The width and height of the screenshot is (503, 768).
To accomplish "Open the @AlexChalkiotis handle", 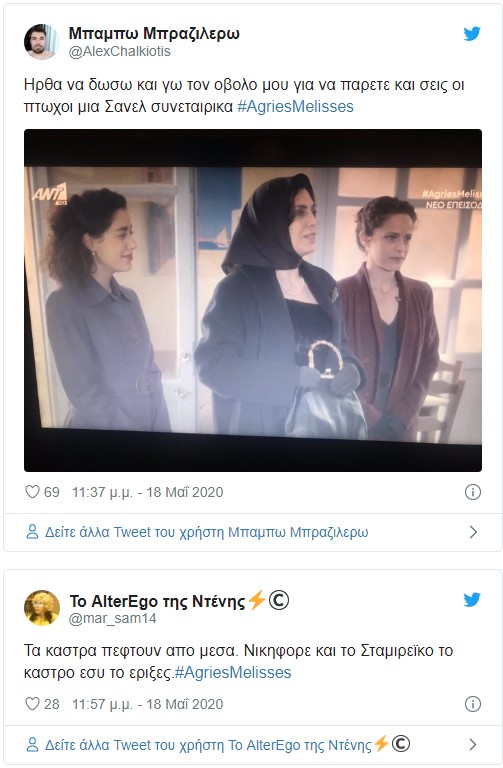I will [120, 51].
